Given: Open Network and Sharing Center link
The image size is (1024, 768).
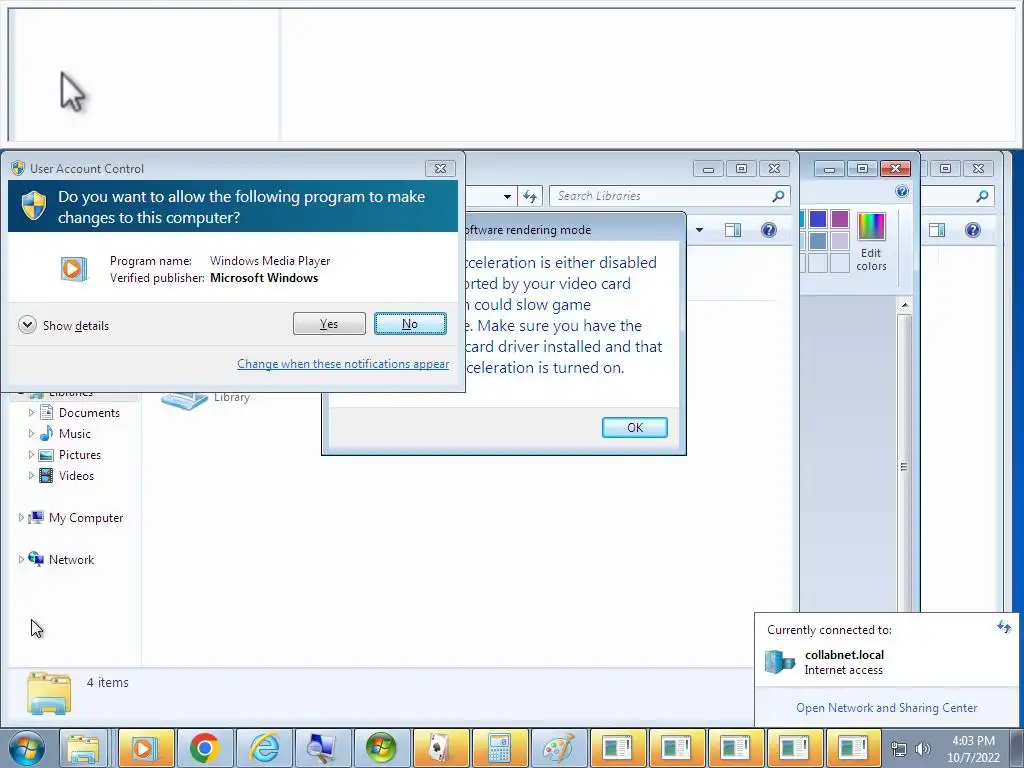Looking at the screenshot, I should [x=886, y=708].
